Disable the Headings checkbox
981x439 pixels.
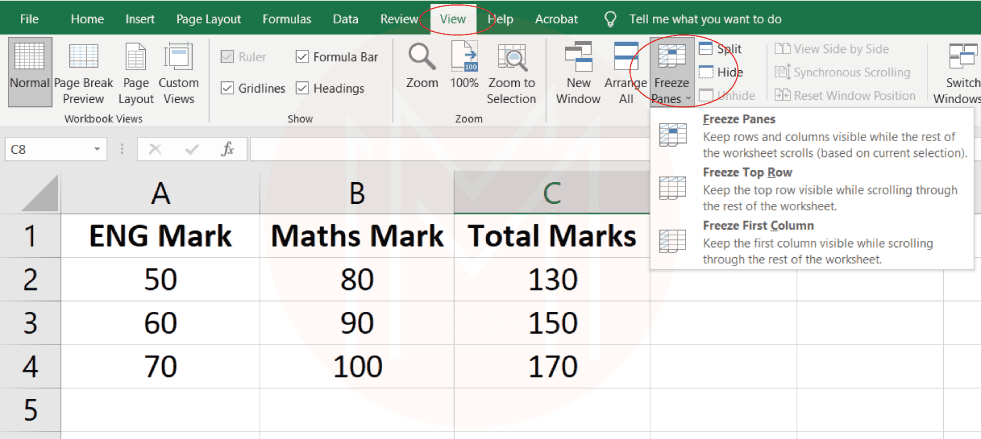click(x=304, y=88)
